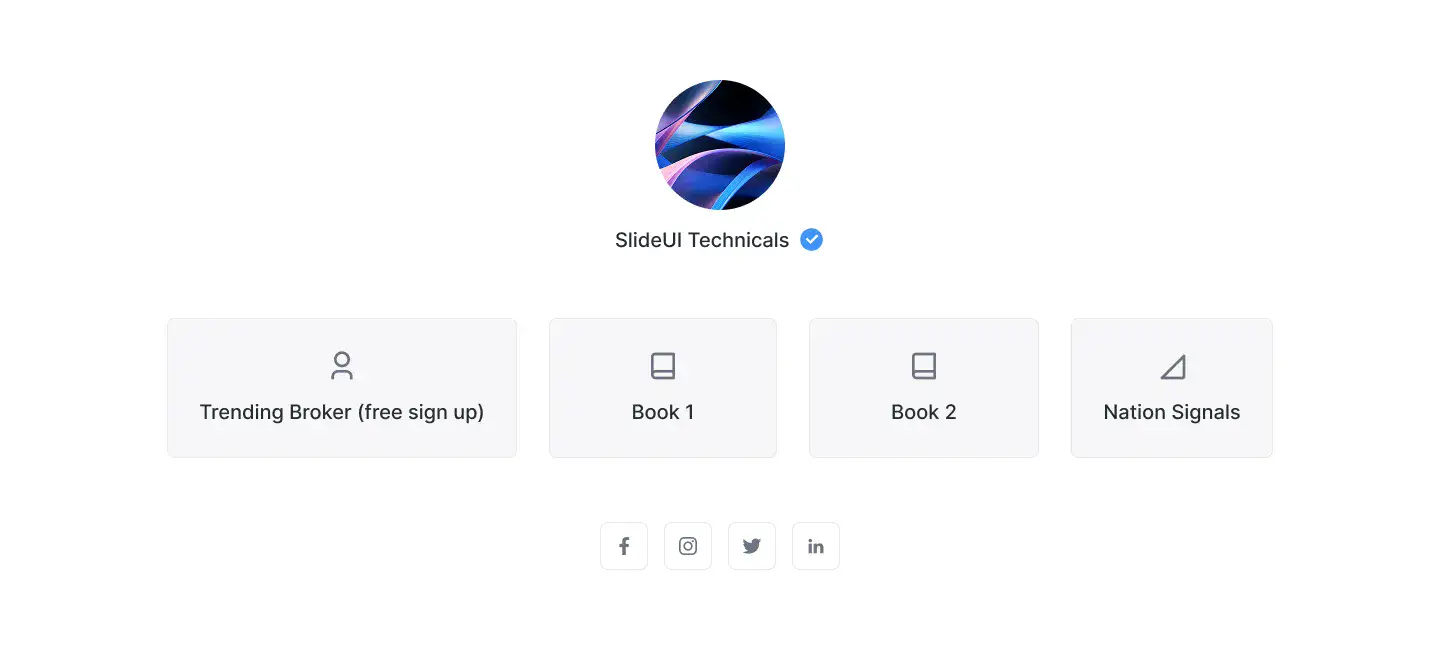The width and height of the screenshot is (1440, 650).
Task: Click the person icon above Trending Broker
Action: point(342,366)
